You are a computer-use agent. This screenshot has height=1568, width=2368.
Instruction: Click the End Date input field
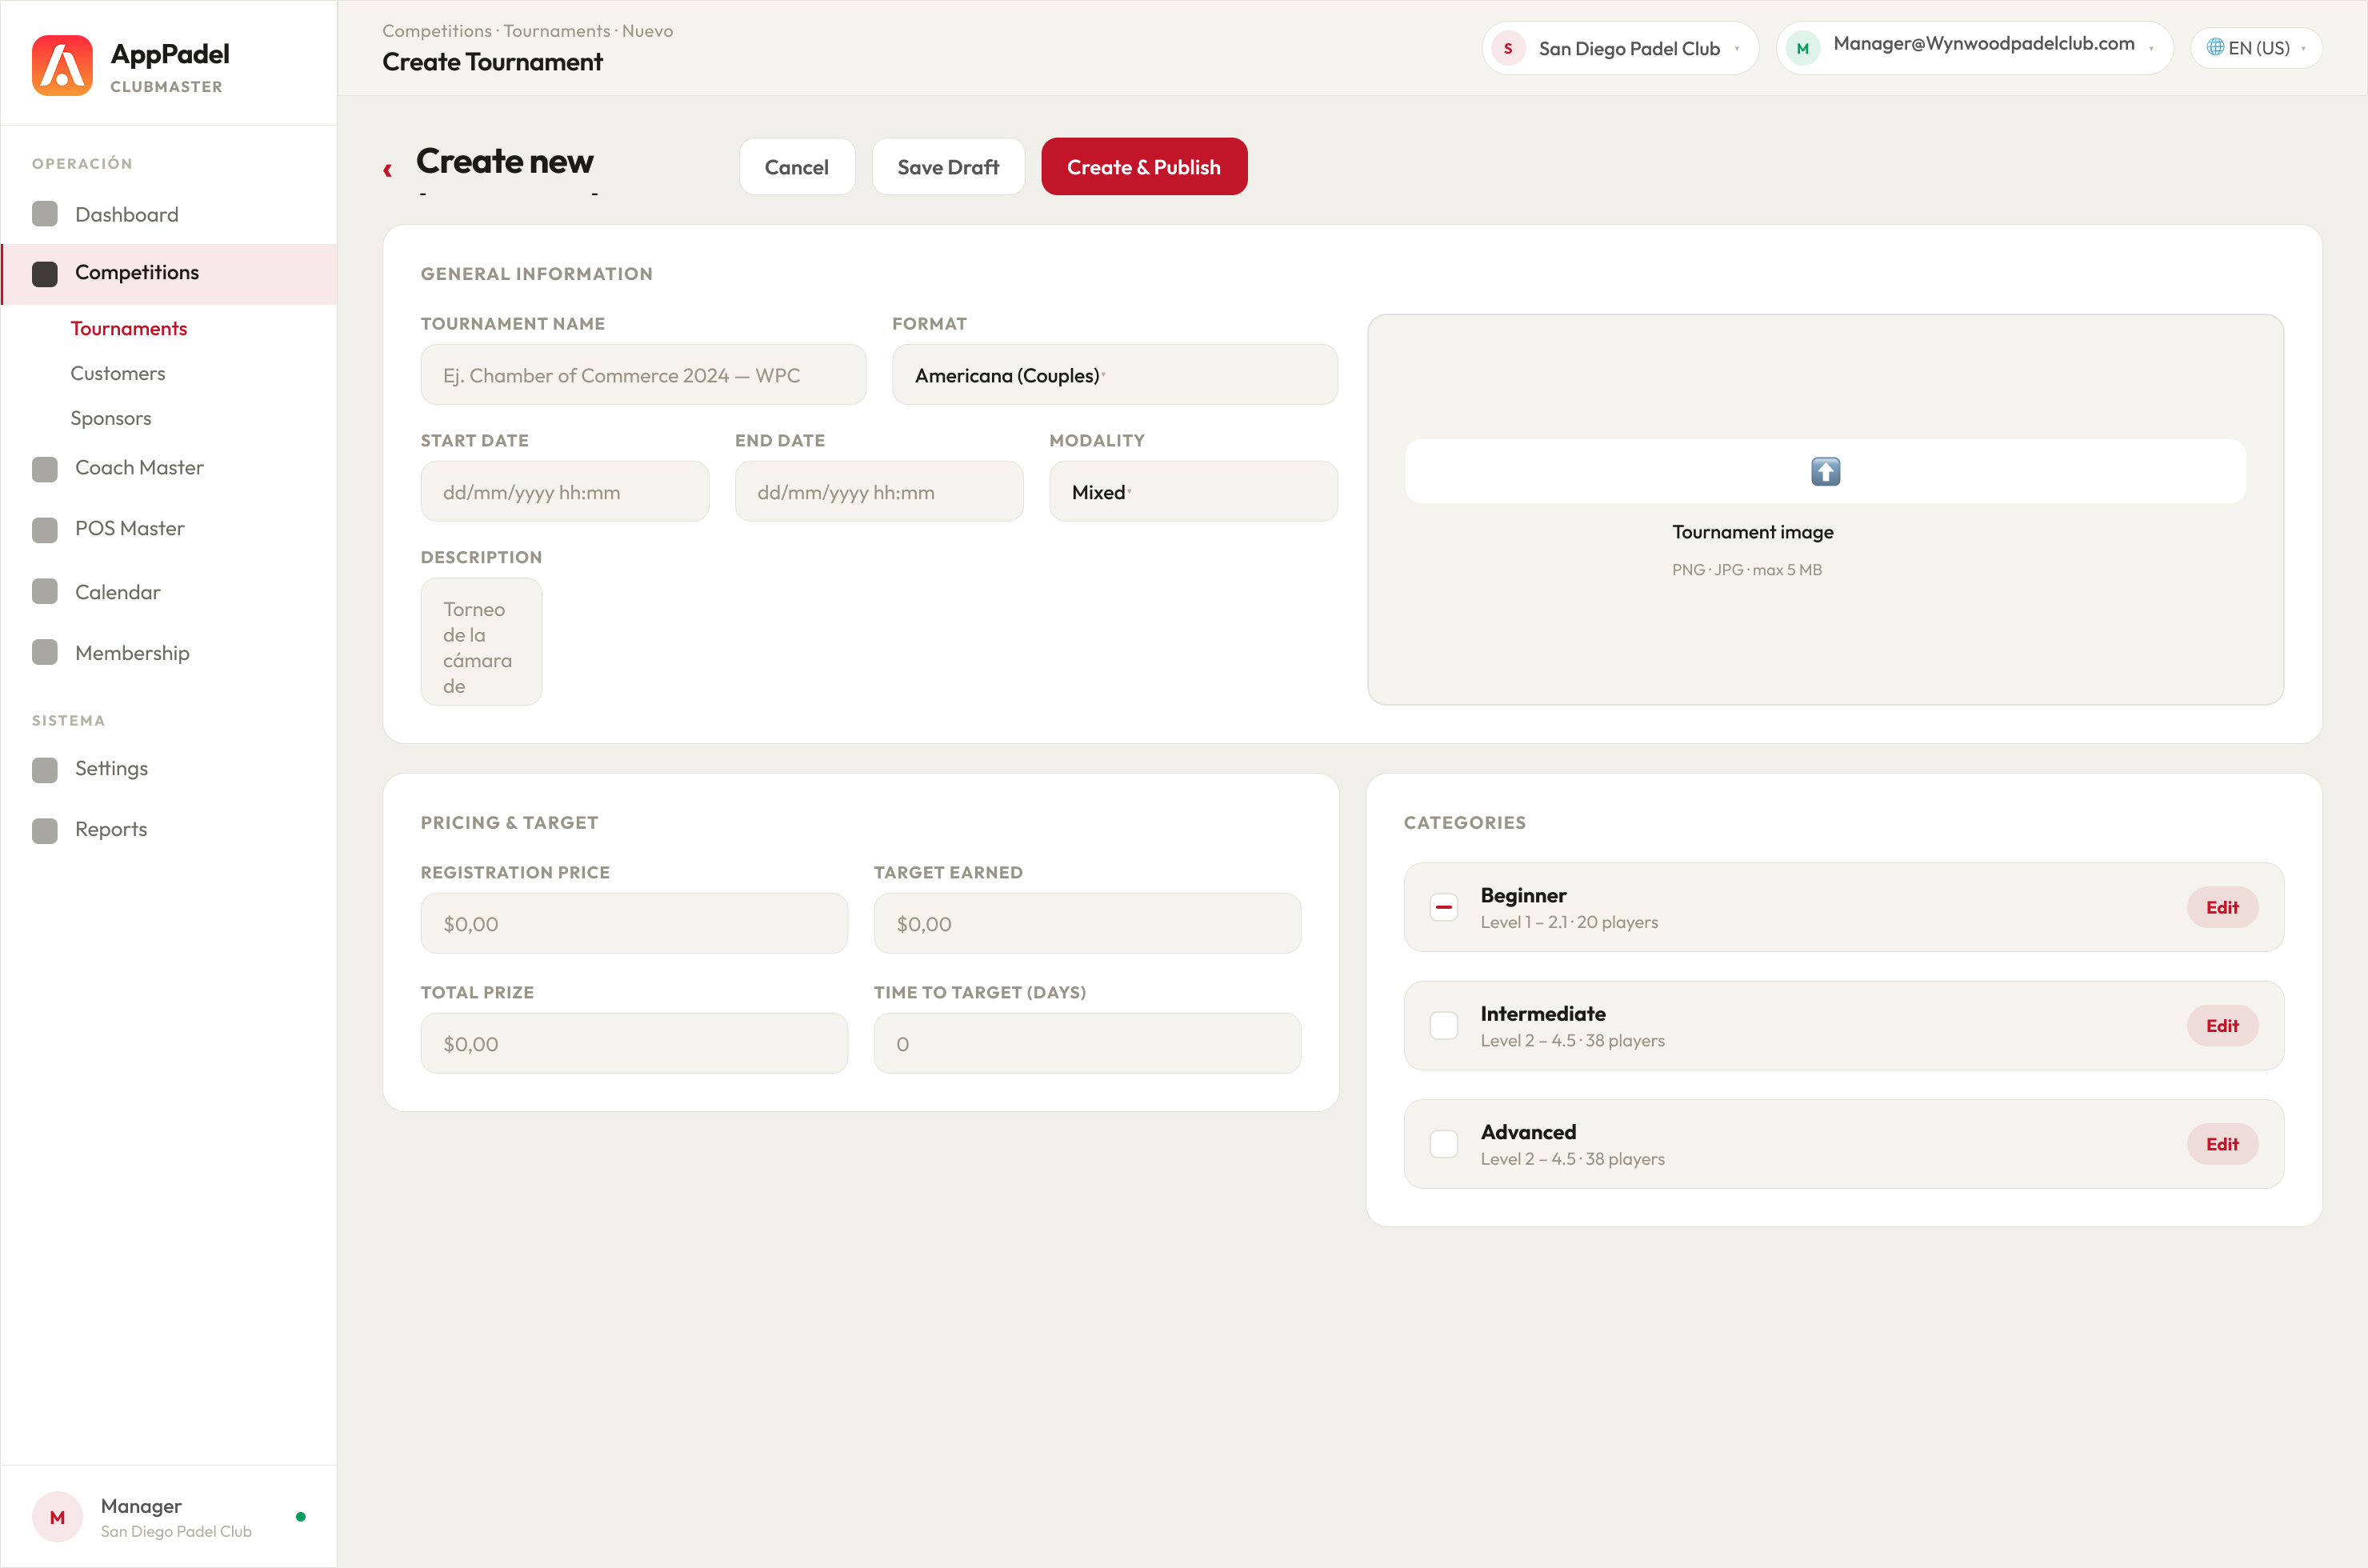click(x=879, y=491)
